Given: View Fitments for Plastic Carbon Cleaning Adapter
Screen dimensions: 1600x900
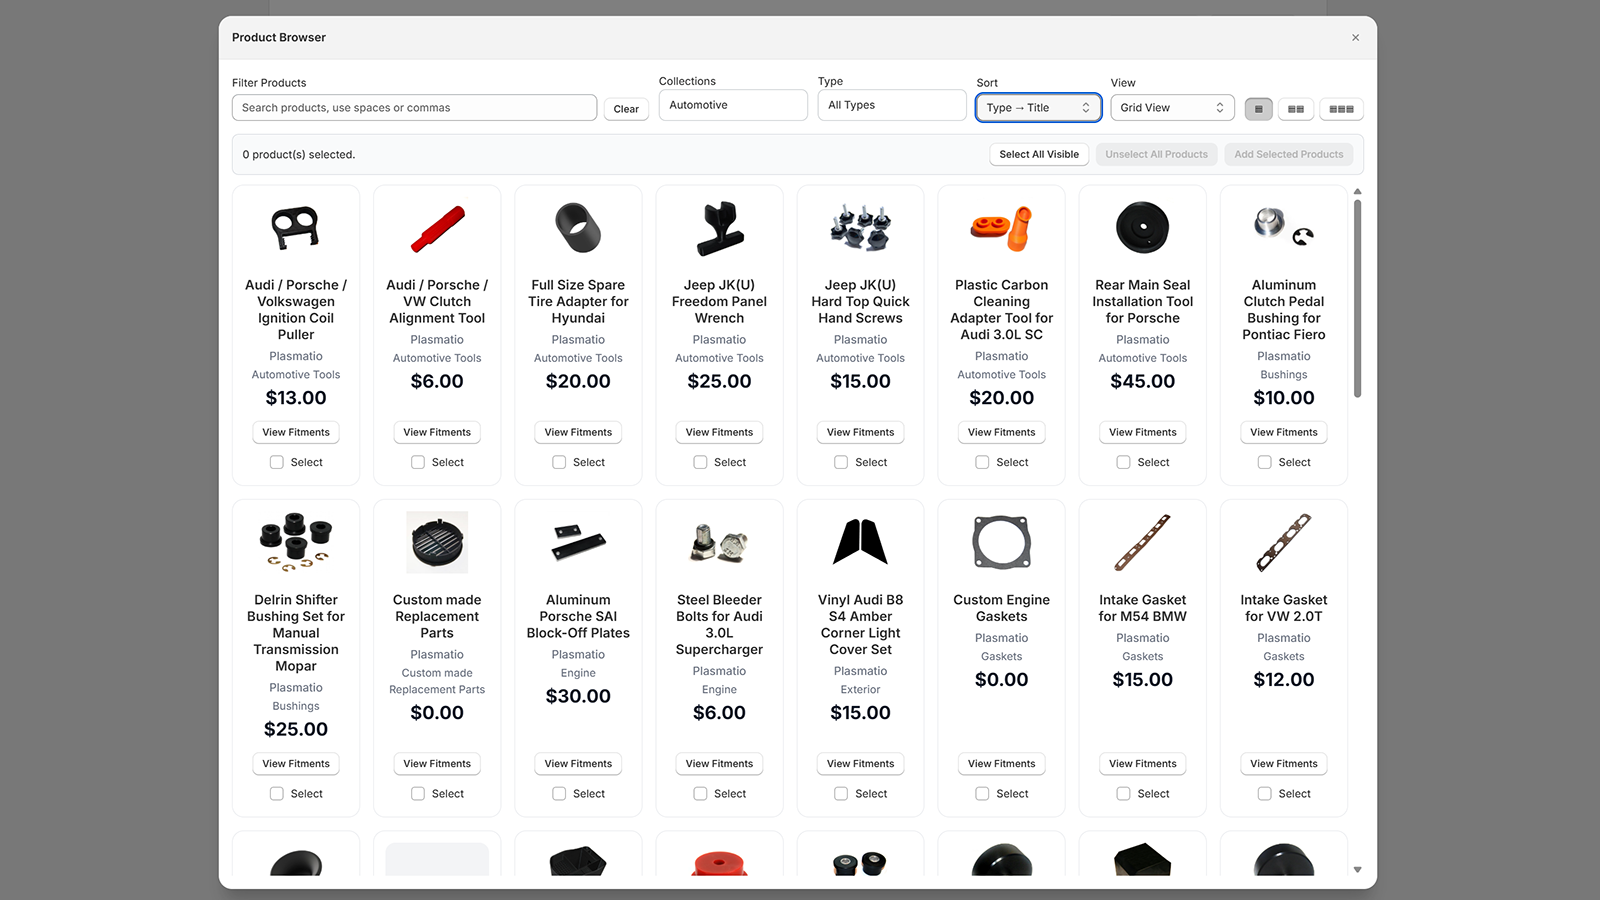Looking at the screenshot, I should (x=1002, y=432).
